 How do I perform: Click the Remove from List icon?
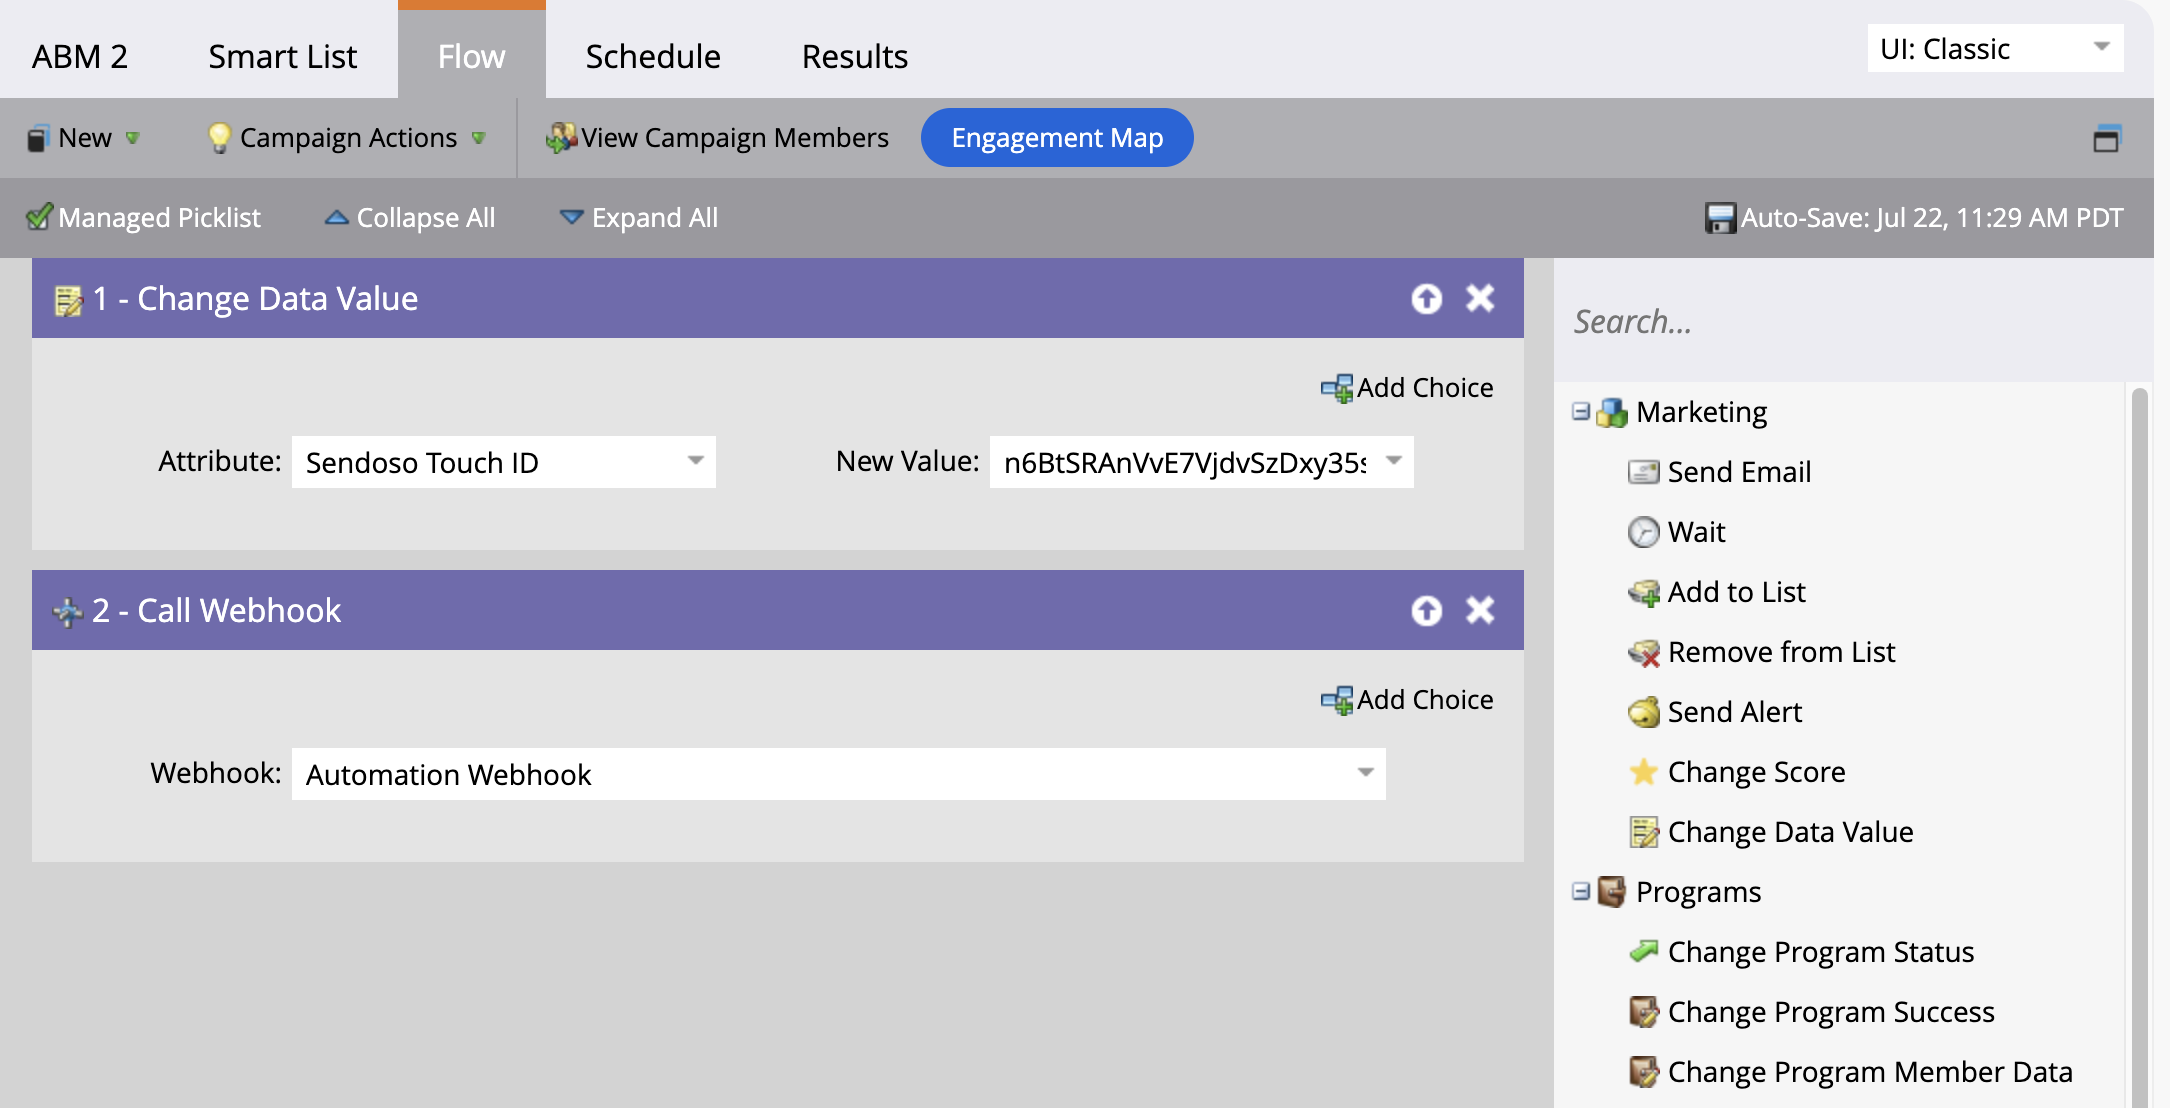(1644, 652)
